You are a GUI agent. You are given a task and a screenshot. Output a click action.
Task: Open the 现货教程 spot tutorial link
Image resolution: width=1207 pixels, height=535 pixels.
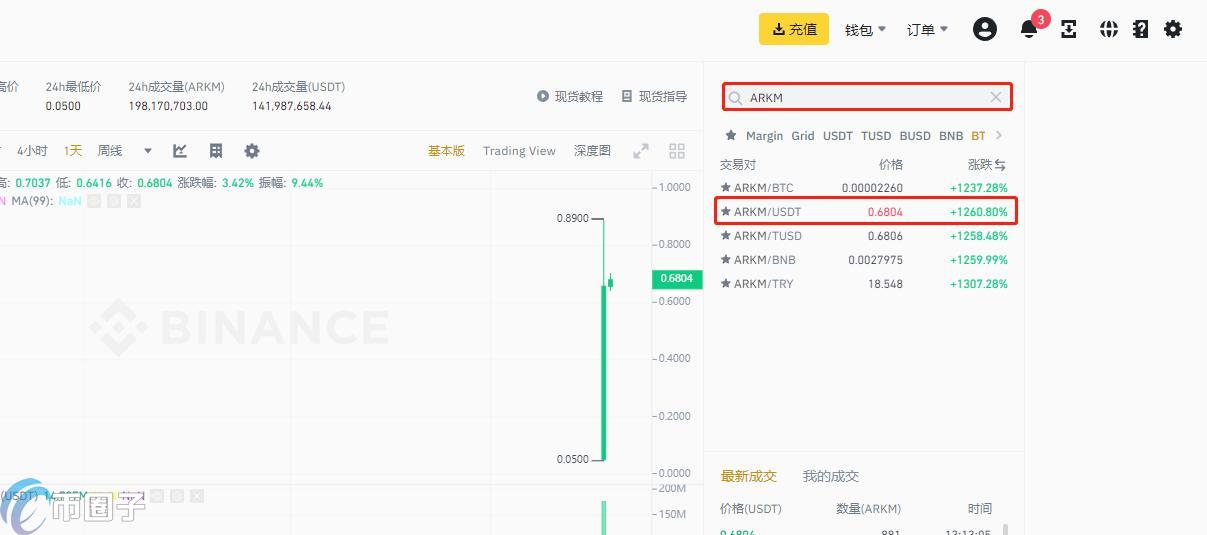coord(570,97)
